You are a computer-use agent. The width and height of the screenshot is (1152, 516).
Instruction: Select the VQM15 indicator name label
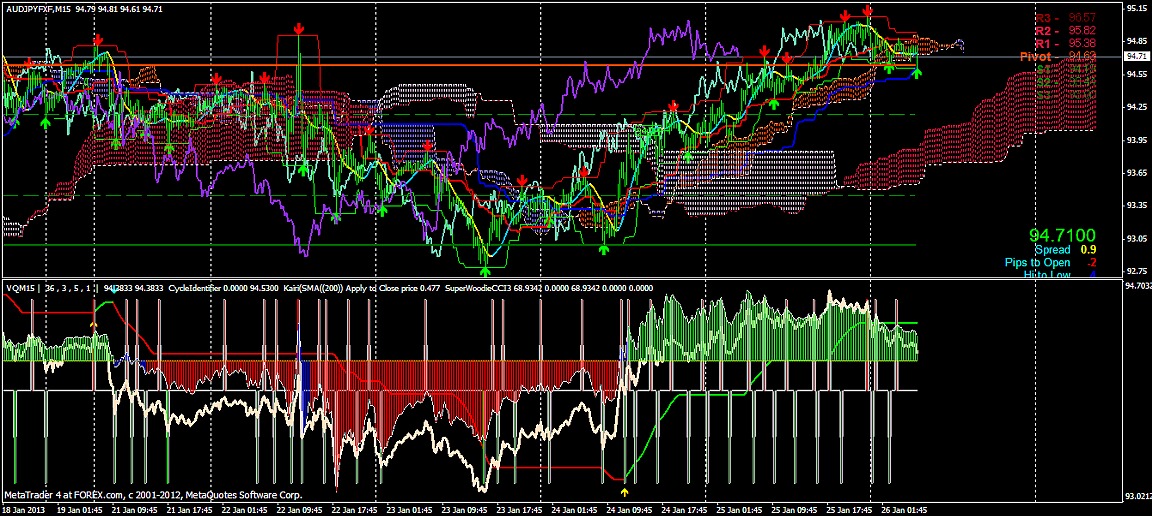pos(20,288)
